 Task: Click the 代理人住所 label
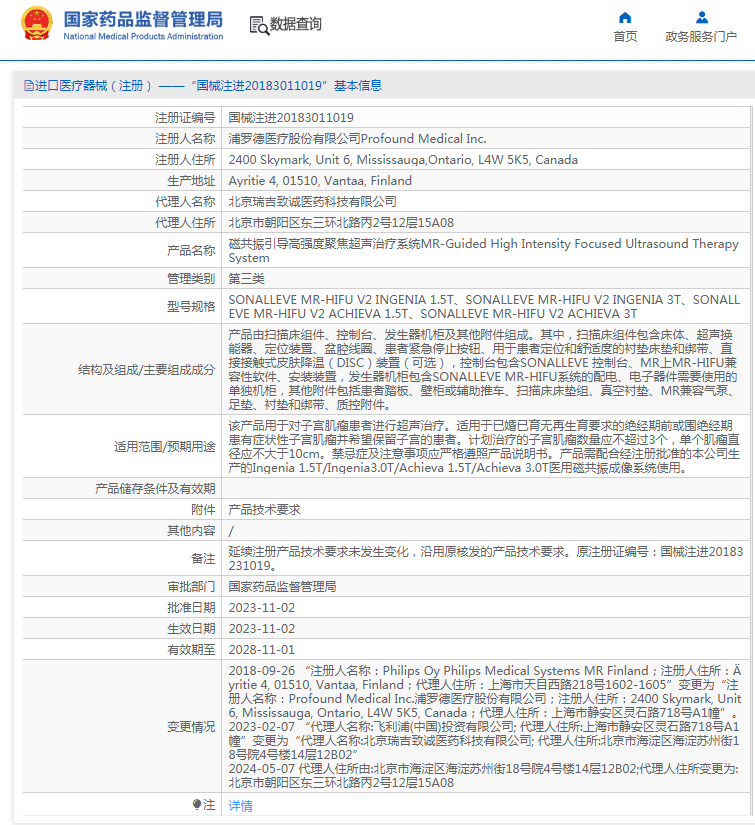[185, 223]
